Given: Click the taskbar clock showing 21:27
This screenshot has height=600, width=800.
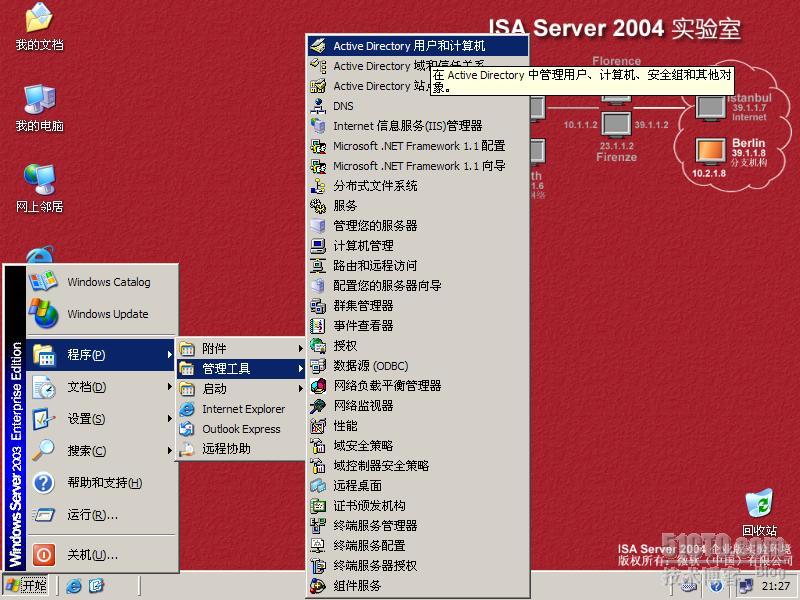Looking at the screenshot, I should [776, 586].
